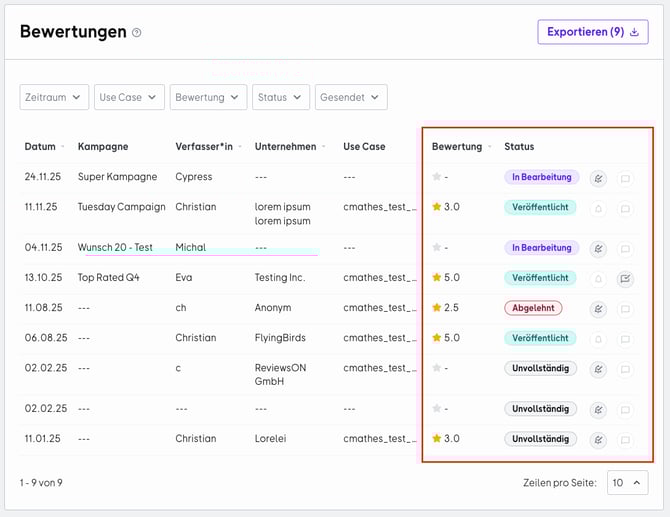Click the gold star in the Eva row
The height and width of the screenshot is (517, 670).
tap(437, 278)
